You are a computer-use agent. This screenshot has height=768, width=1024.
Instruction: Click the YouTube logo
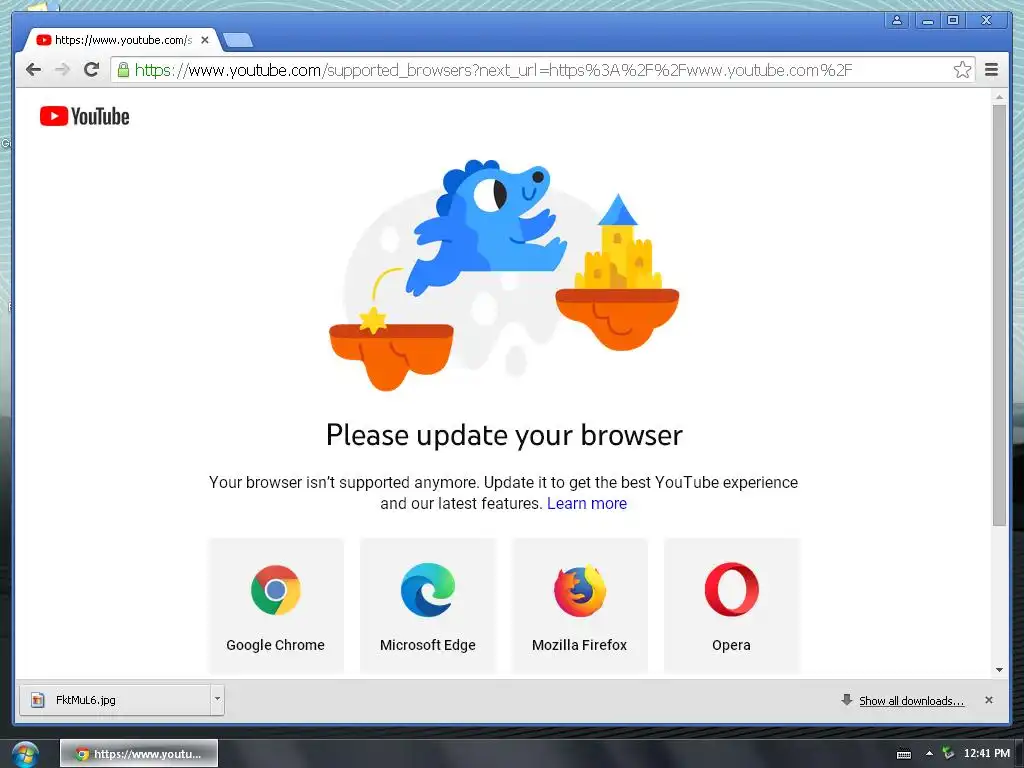[x=84, y=116]
